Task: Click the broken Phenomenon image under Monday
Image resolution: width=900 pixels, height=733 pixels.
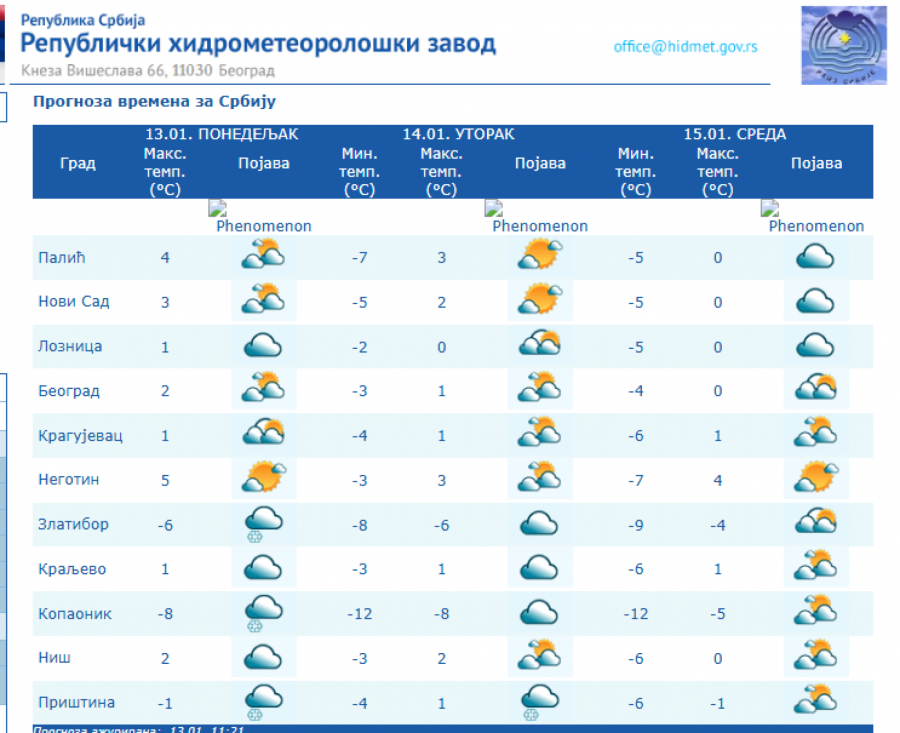Action: 262,217
